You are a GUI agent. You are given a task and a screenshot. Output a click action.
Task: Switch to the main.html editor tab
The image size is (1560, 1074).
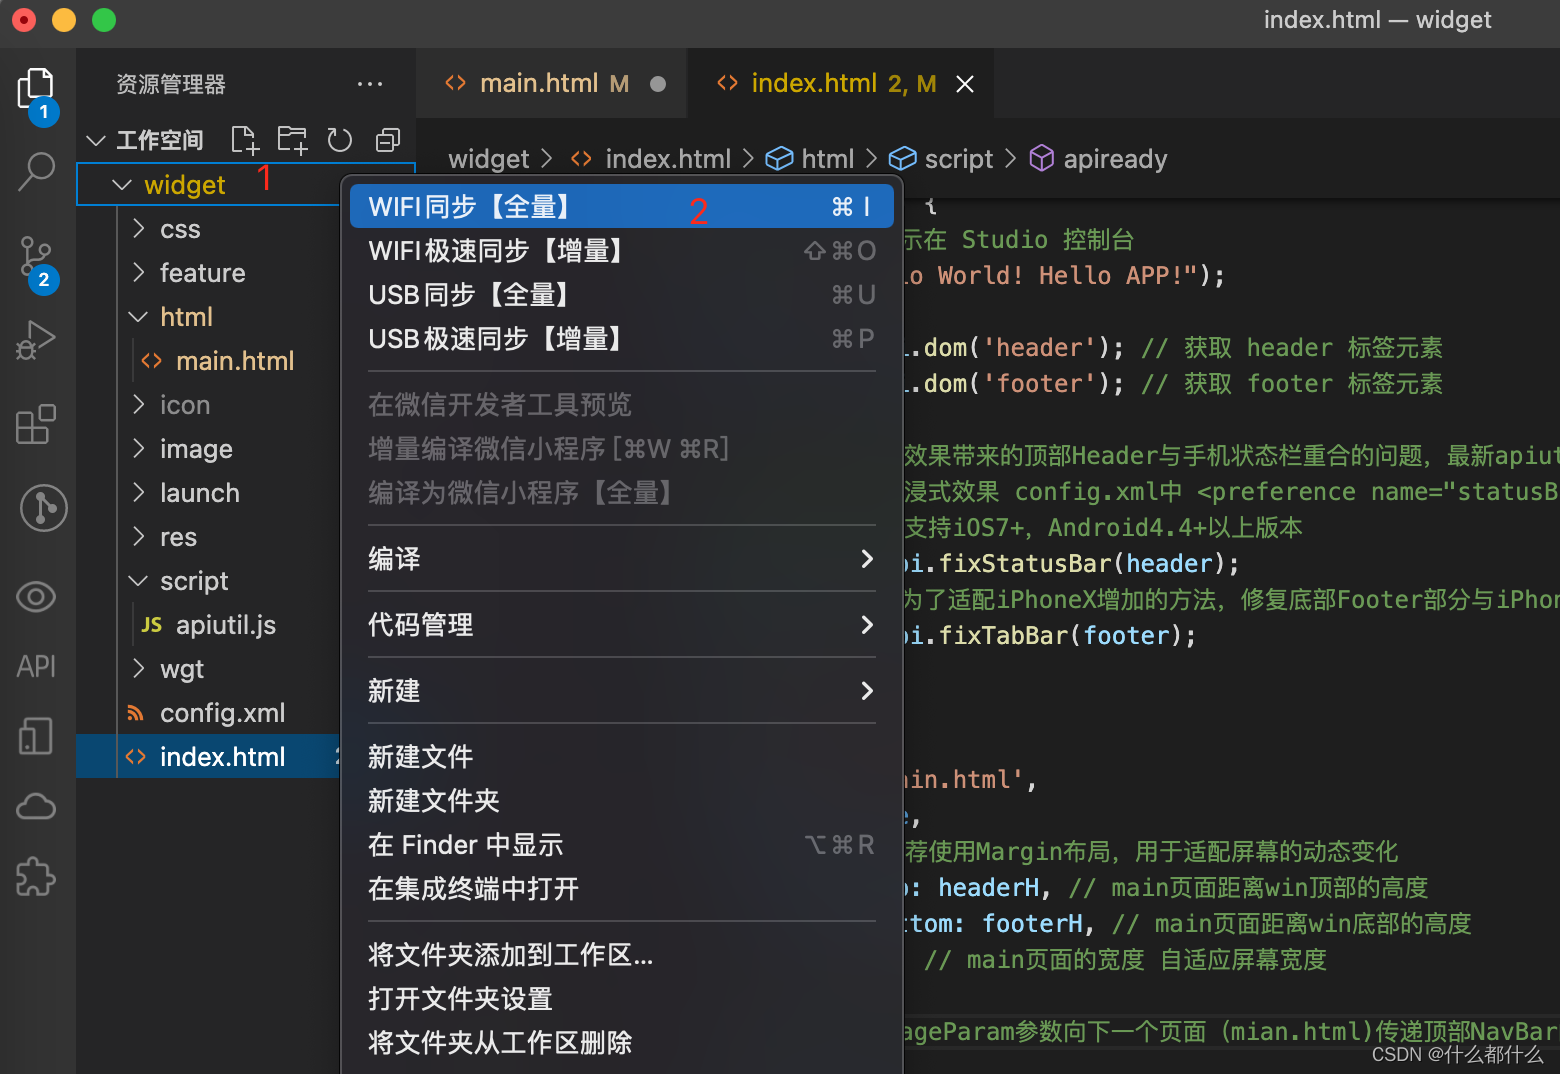pyautogui.click(x=553, y=84)
